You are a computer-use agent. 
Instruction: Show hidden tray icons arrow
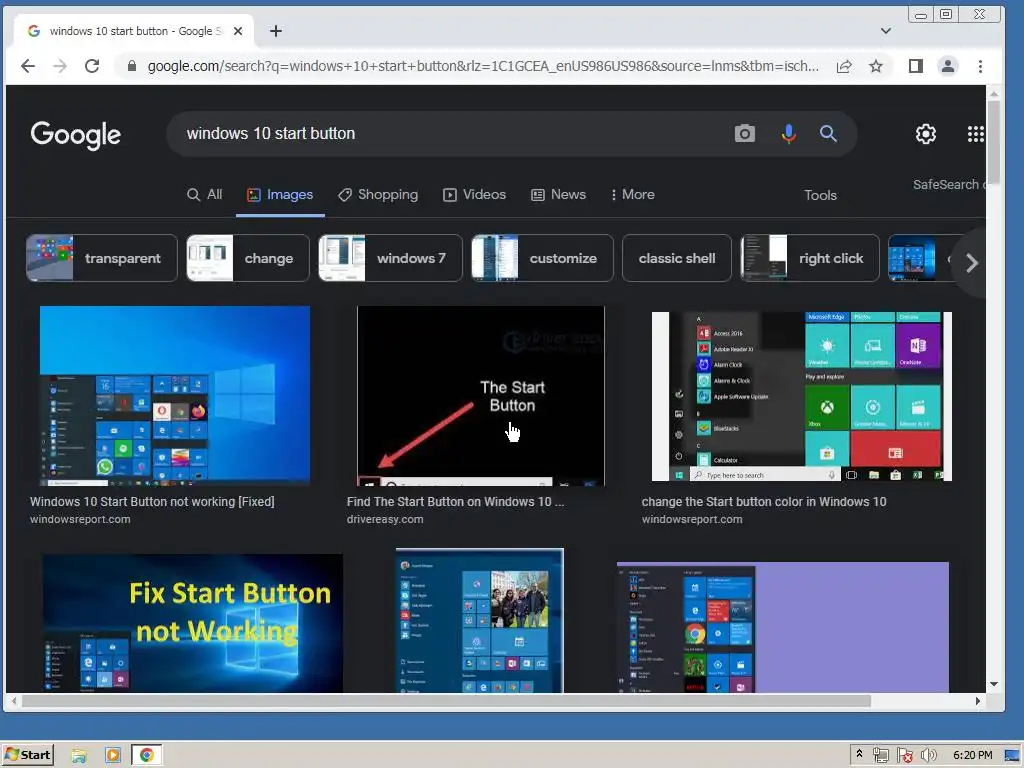point(859,754)
